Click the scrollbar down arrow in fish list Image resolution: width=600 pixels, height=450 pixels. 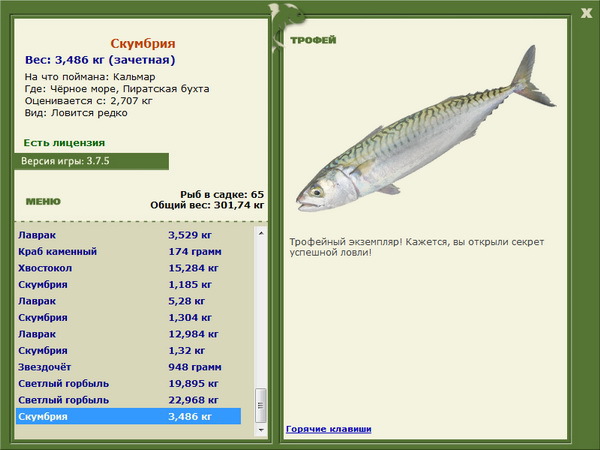(261, 430)
